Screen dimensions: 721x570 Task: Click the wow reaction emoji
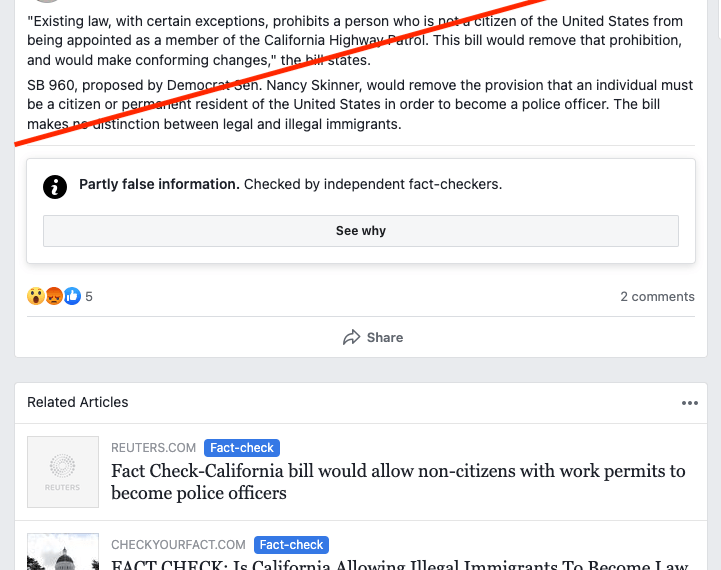click(36, 296)
